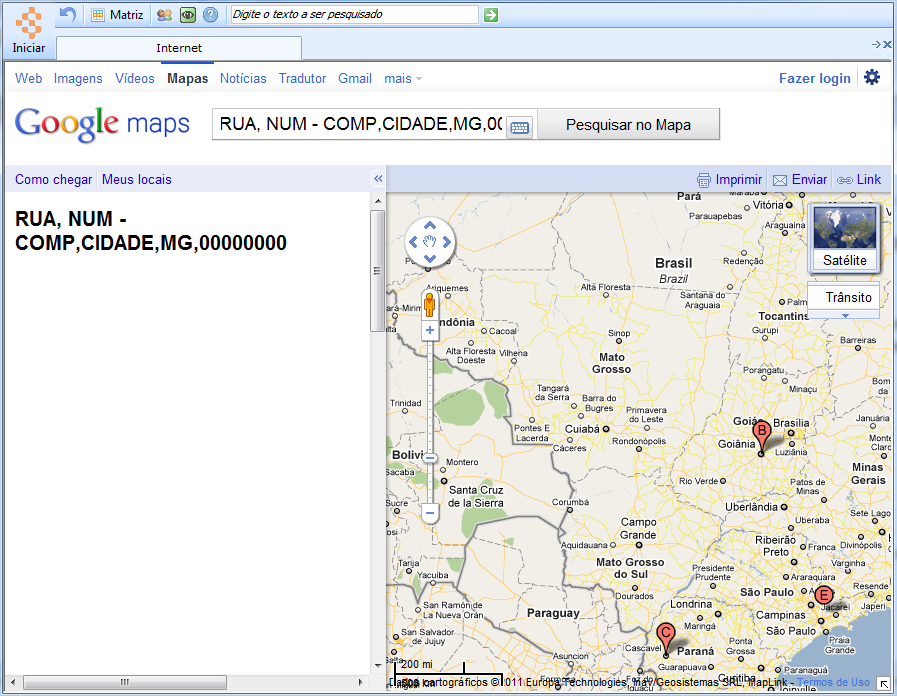Screen dimensions: 897x696
Task: Open the Matriz toolbar item
Action: click(117, 15)
